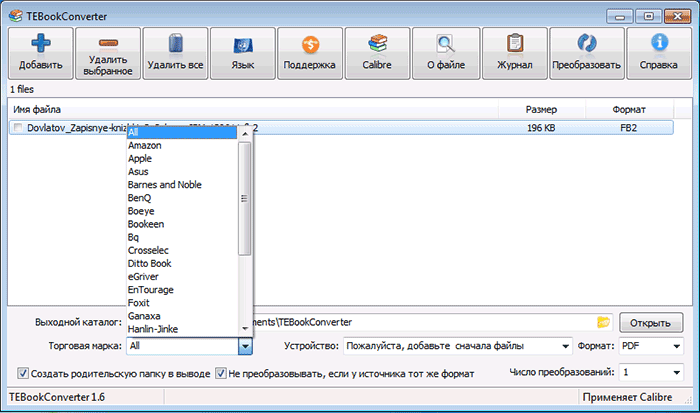Tick the Dovlatov file row checkbox

18,128
